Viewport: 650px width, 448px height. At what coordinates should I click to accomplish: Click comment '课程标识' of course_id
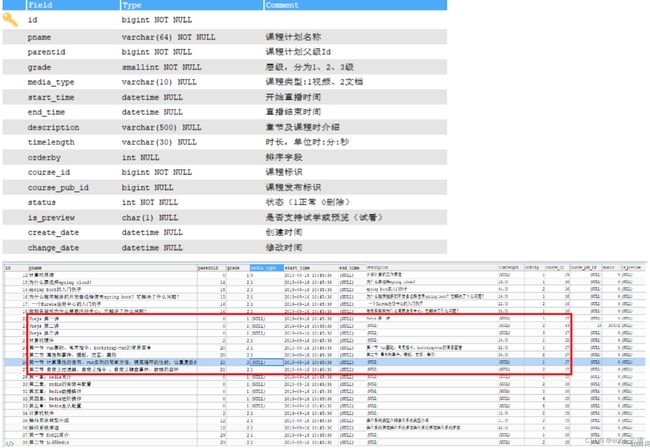pyautogui.click(x=284, y=172)
